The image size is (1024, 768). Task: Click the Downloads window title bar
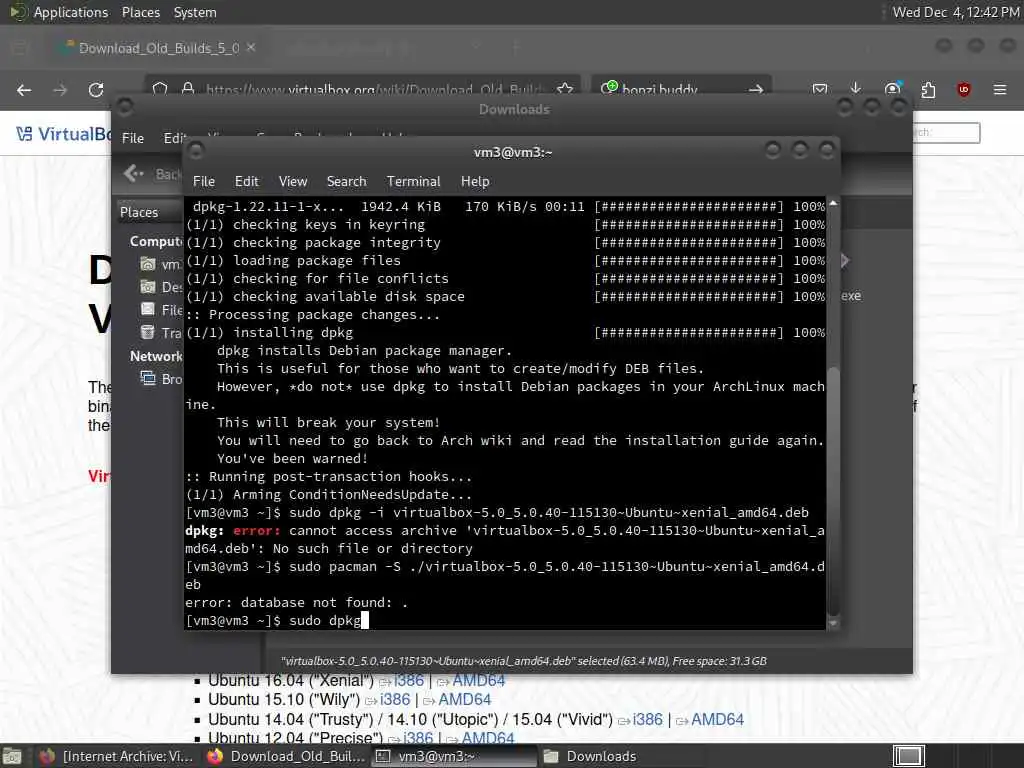[x=513, y=109]
